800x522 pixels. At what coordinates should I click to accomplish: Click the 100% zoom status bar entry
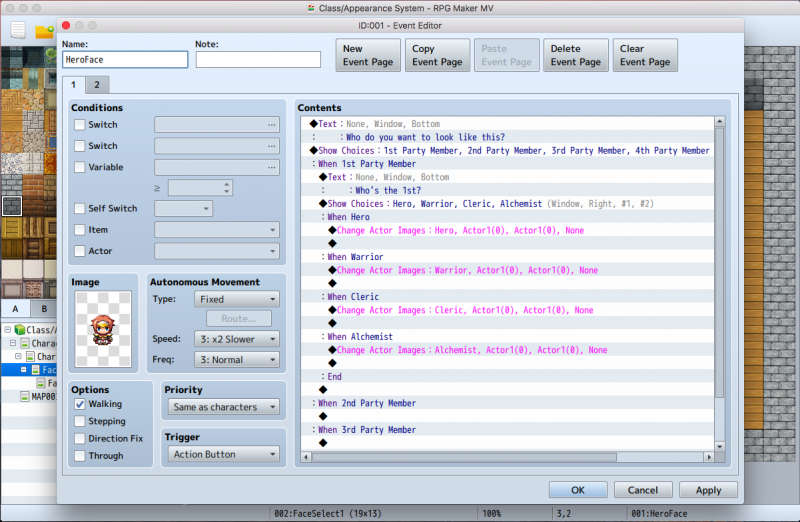tap(492, 513)
